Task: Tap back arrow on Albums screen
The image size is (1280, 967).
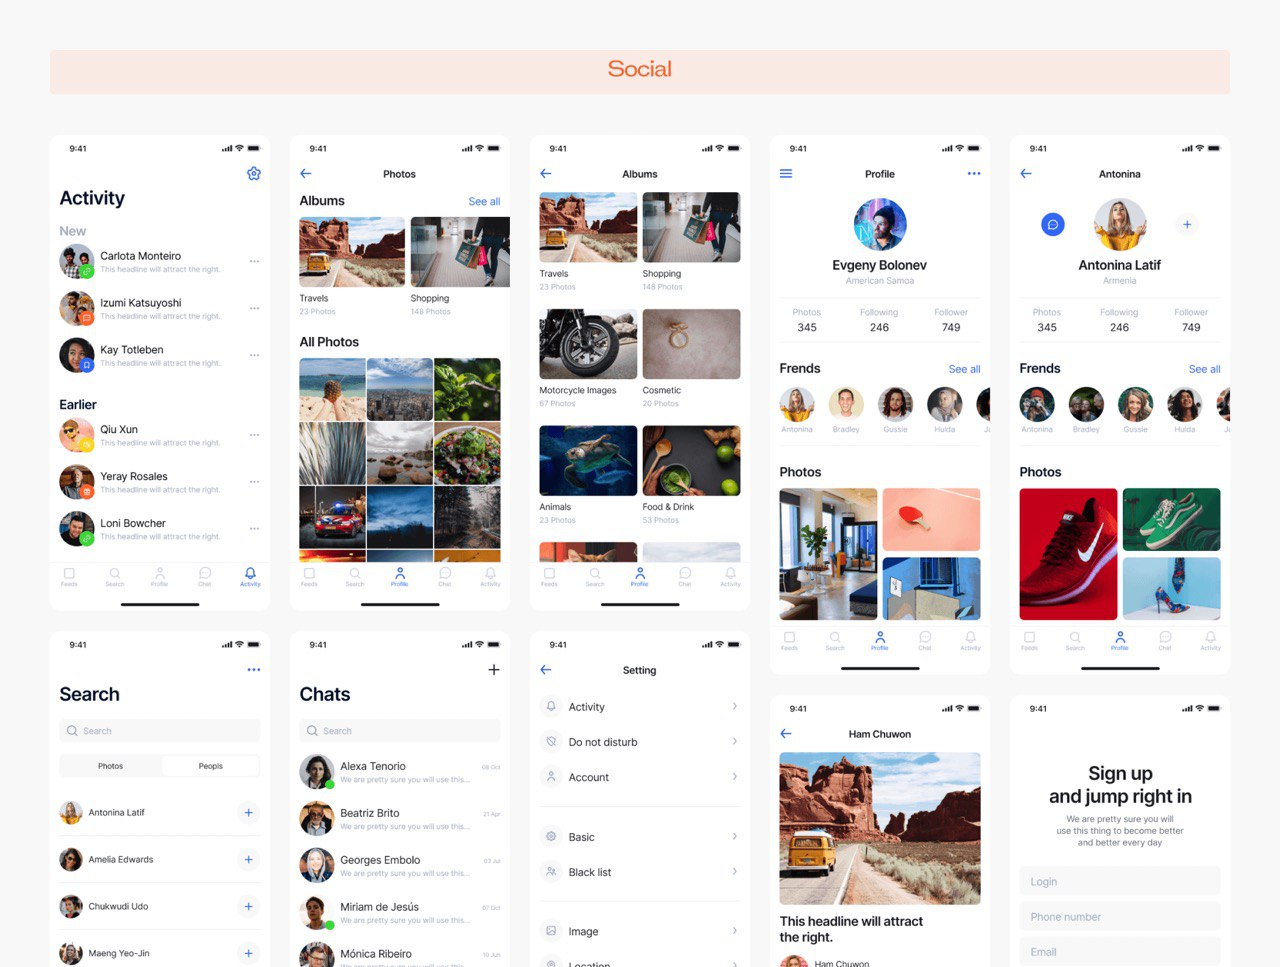Action: (x=546, y=174)
